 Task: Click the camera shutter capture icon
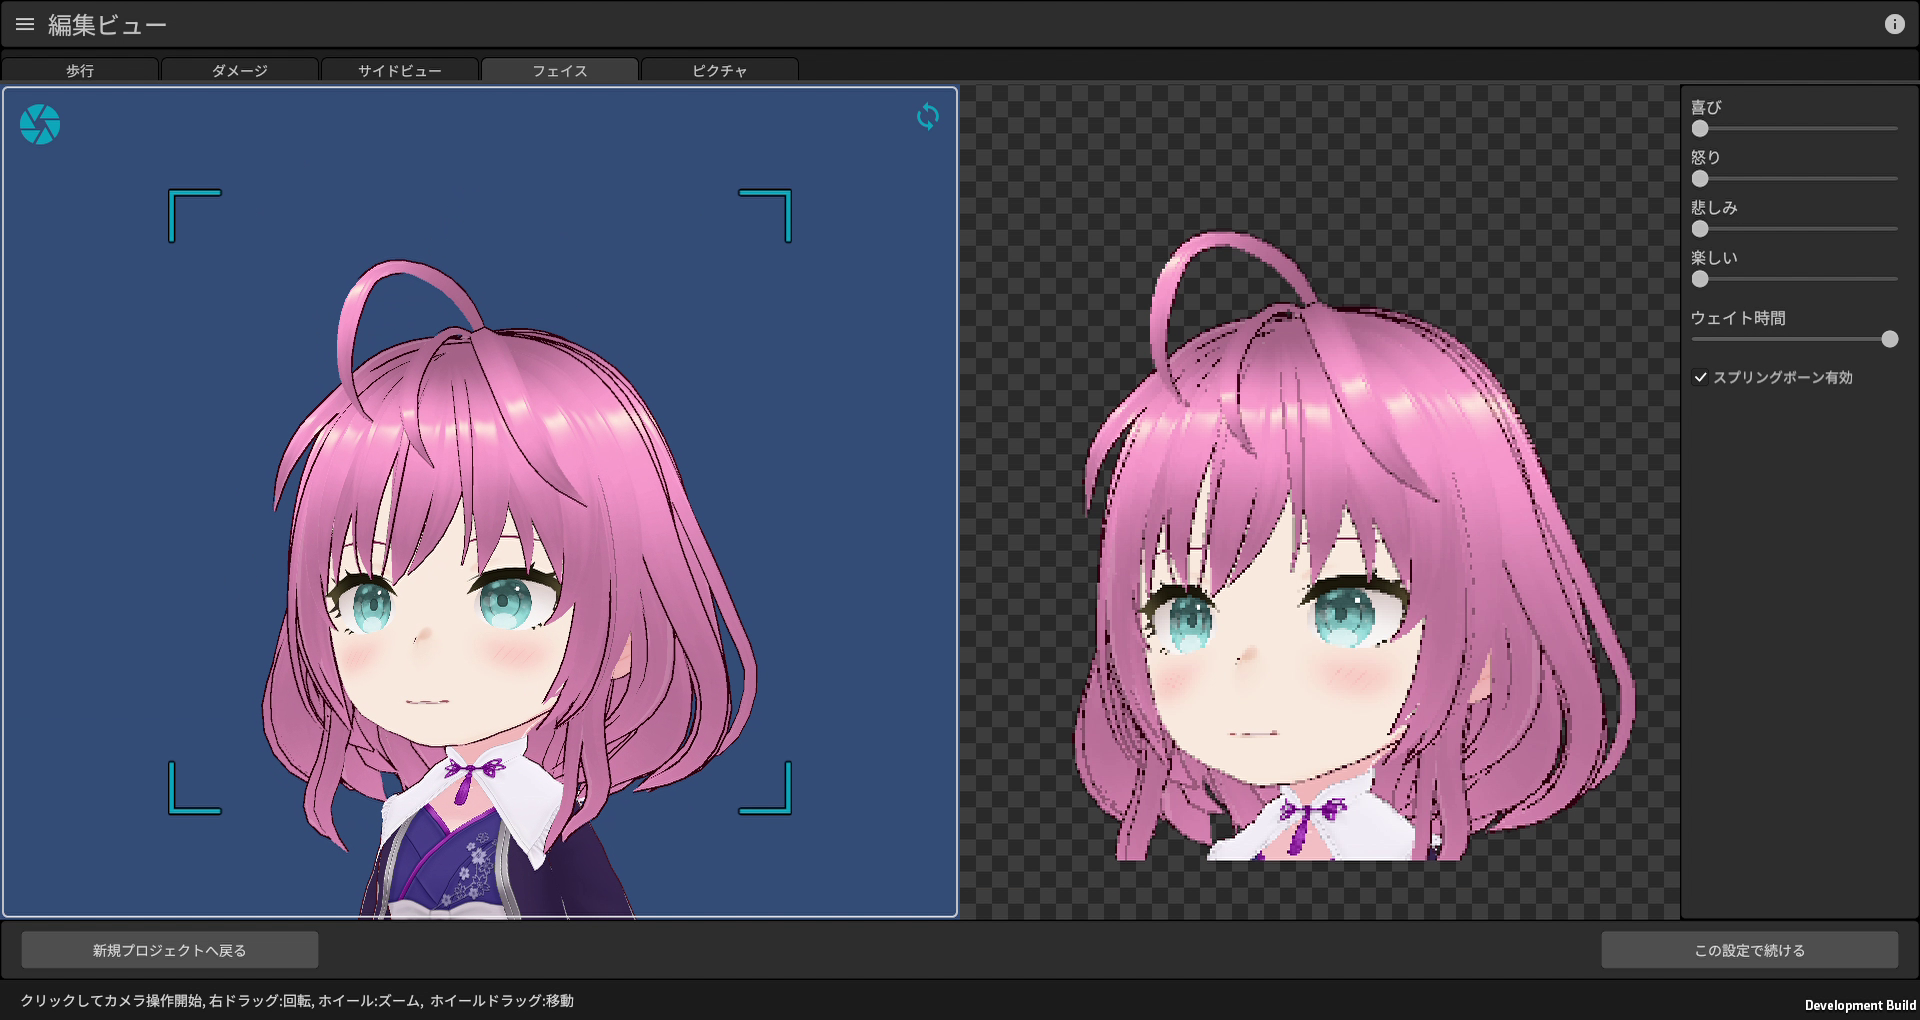(x=40, y=124)
